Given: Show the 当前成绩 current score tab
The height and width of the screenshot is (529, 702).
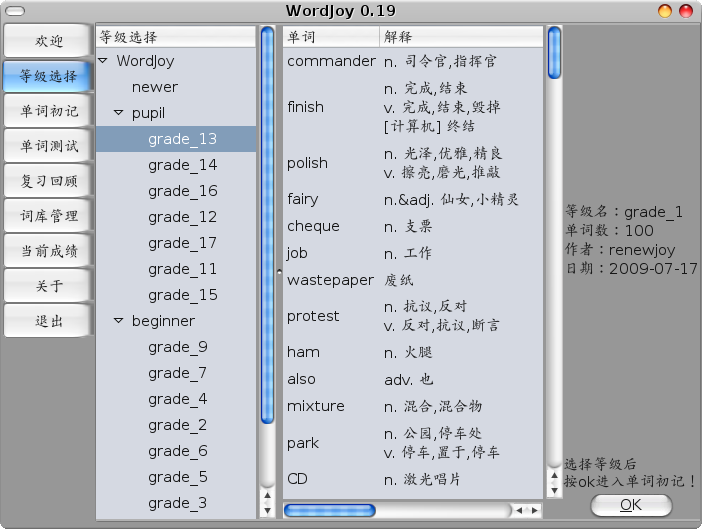Looking at the screenshot, I should click(x=49, y=251).
